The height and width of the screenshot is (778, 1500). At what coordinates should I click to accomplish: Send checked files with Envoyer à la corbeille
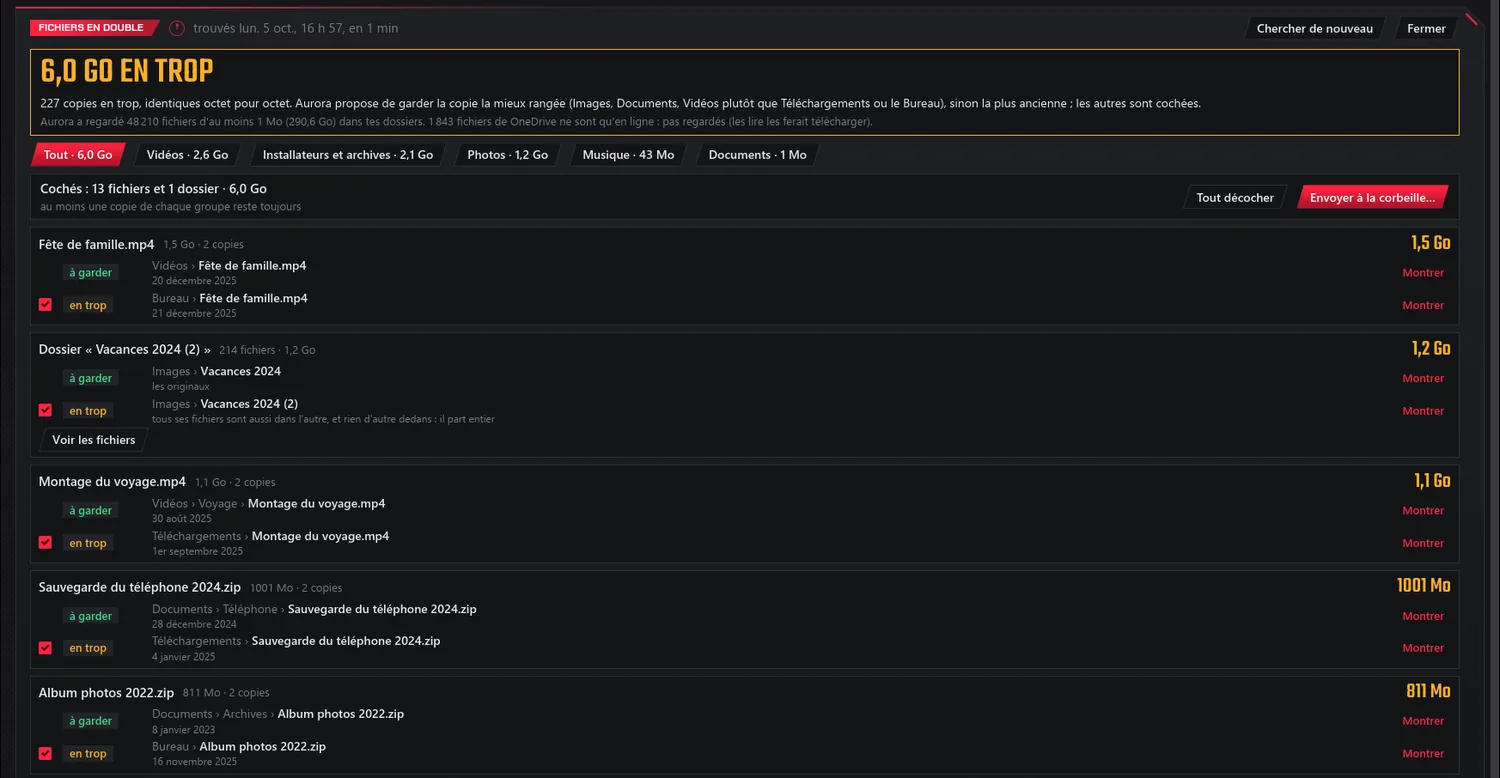[1372, 197]
